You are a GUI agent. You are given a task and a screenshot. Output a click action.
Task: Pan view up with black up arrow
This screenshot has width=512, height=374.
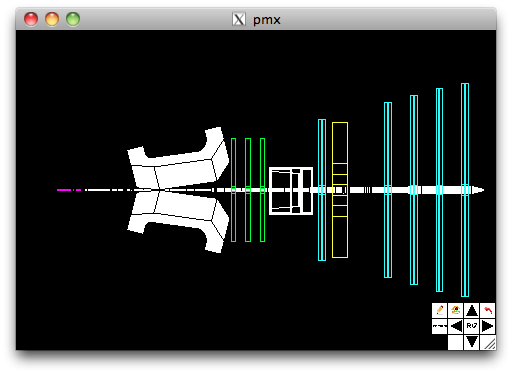pos(471,310)
